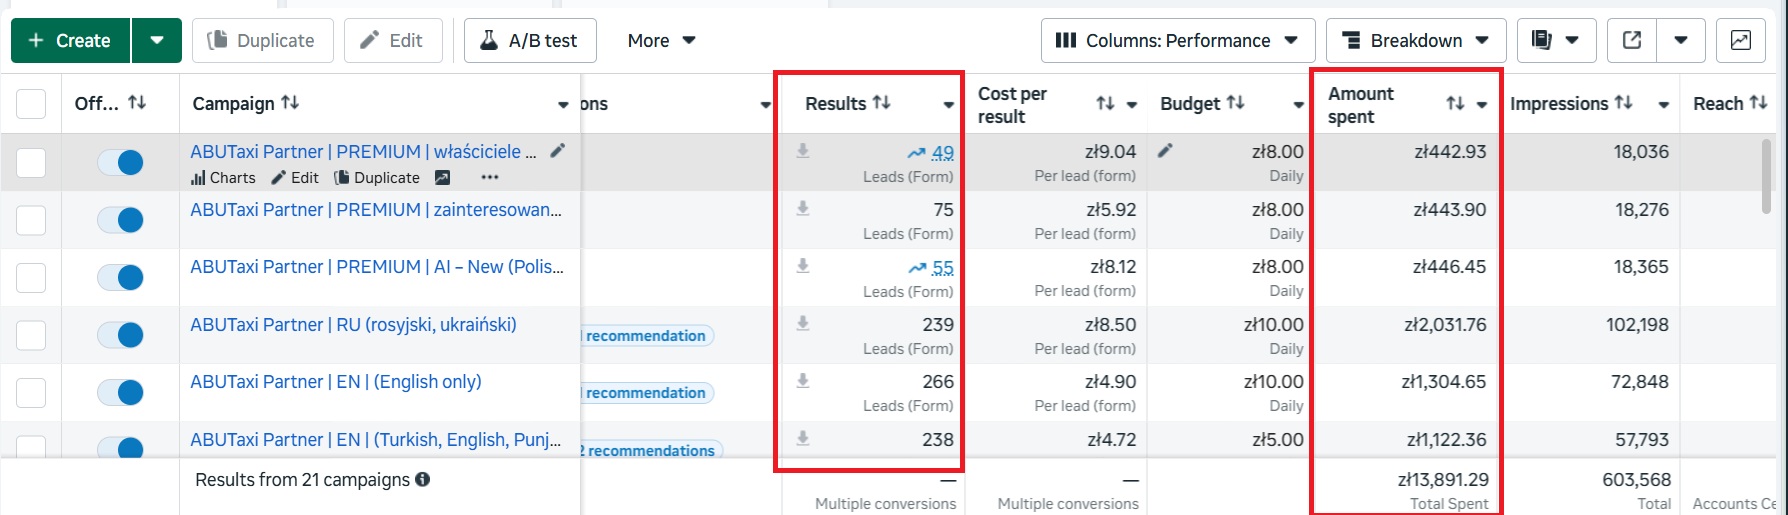Expand the Breakdown dropdown
Screen dimensions: 1788x515
[1415, 40]
